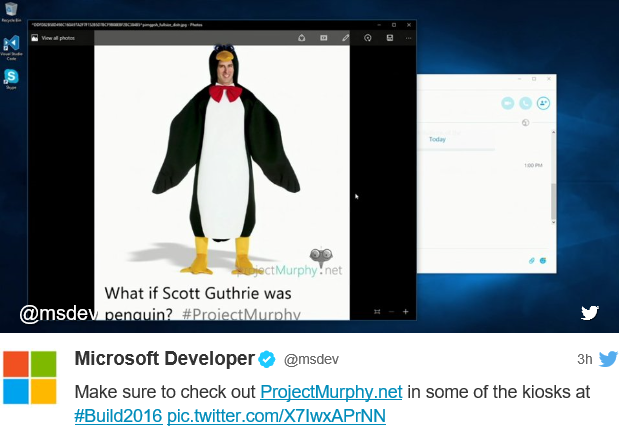Maximize the Photos window
The width and height of the screenshot is (619, 430).
[394, 25]
